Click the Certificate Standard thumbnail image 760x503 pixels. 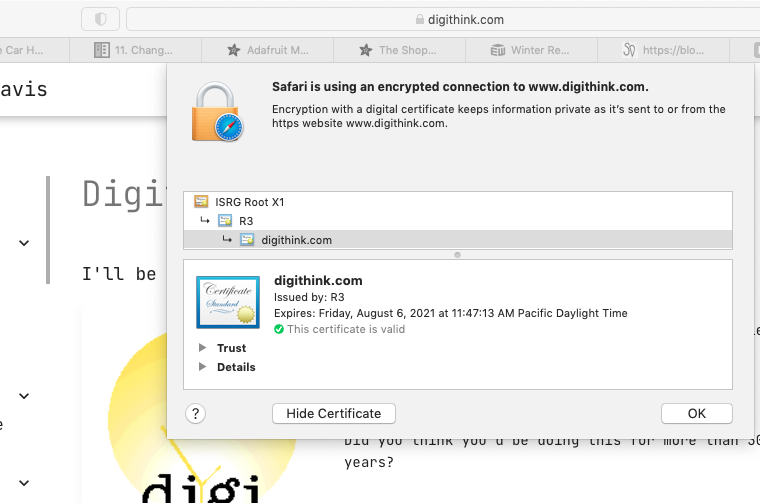(x=228, y=302)
